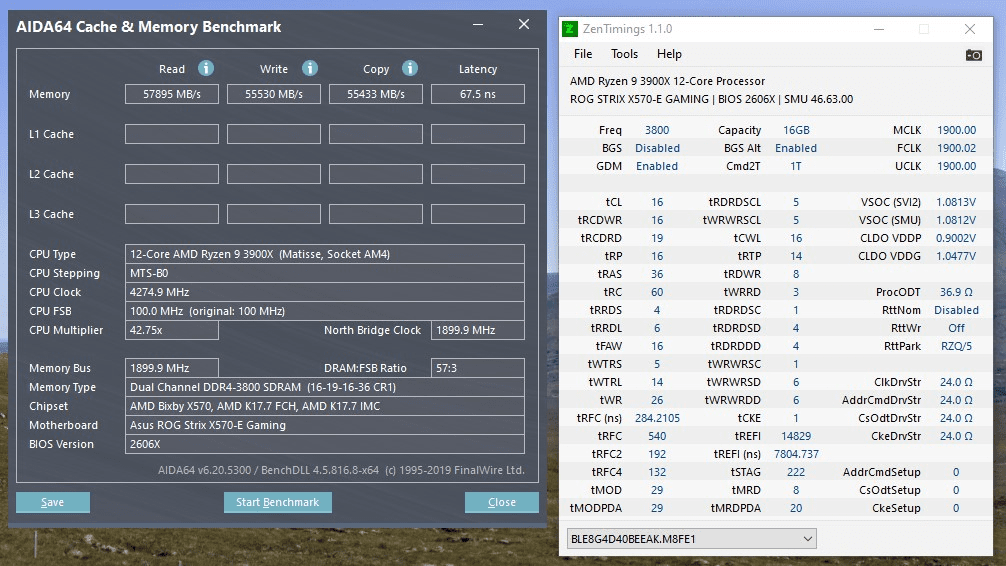Viewport: 1006px width, 566px height.
Task: Click the Close button in AIDA64 benchmark
Action: (x=502, y=502)
